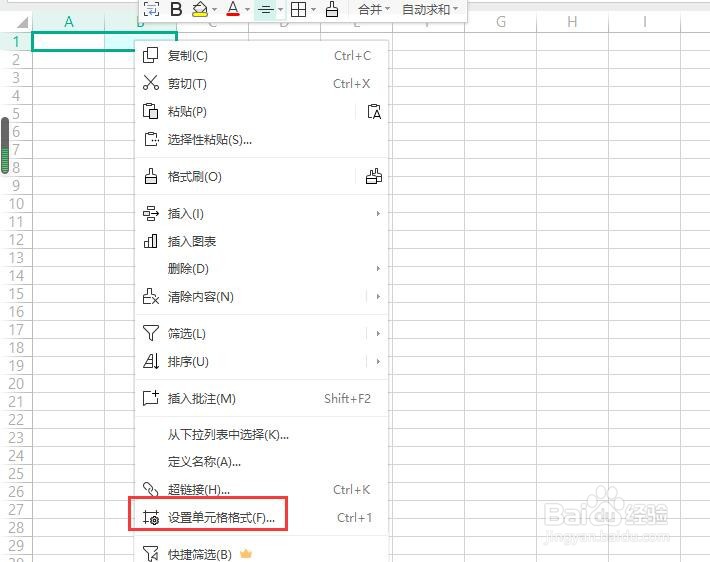Click the gear cell icon next to 设置单元格格式
710x562 pixels.
[x=151, y=517]
